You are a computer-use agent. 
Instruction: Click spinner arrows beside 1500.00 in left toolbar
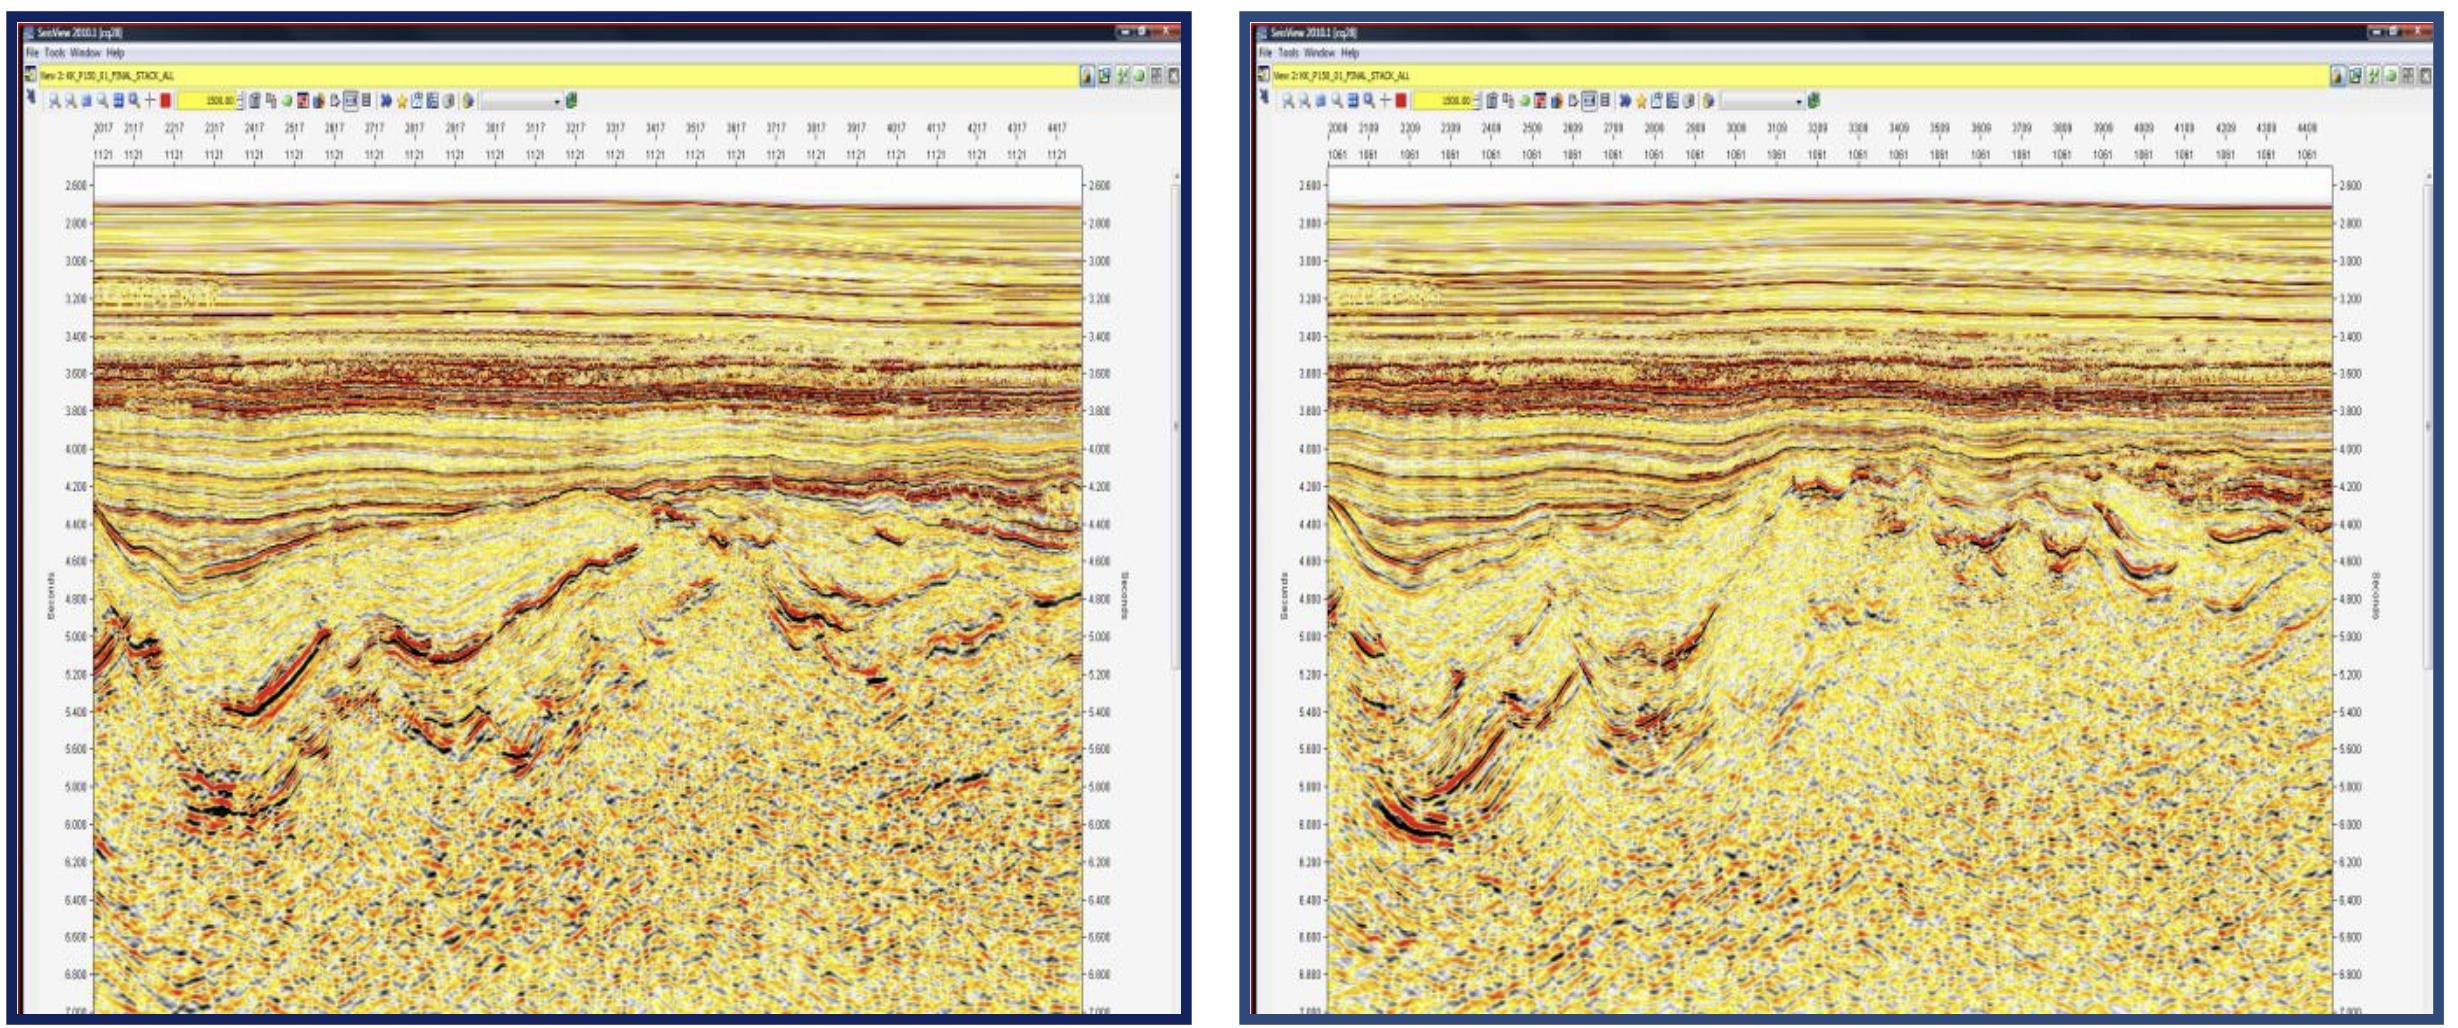coord(240,101)
